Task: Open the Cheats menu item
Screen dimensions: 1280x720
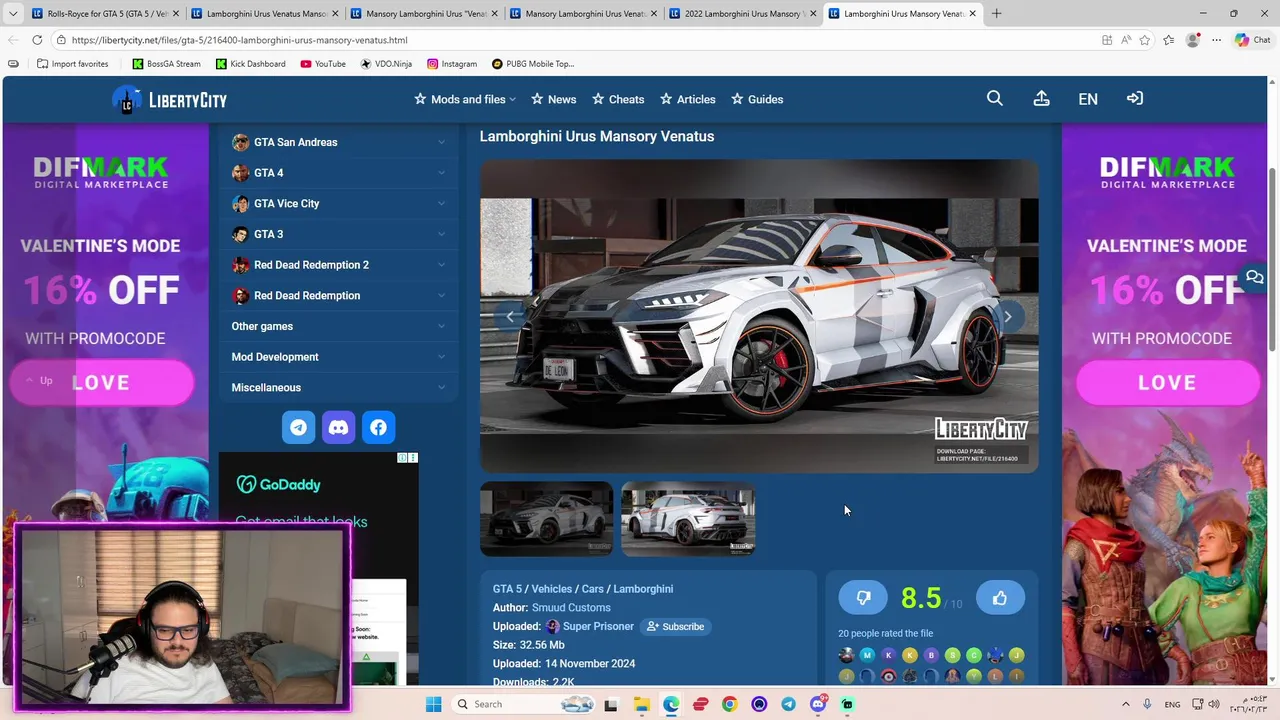Action: pos(618,99)
